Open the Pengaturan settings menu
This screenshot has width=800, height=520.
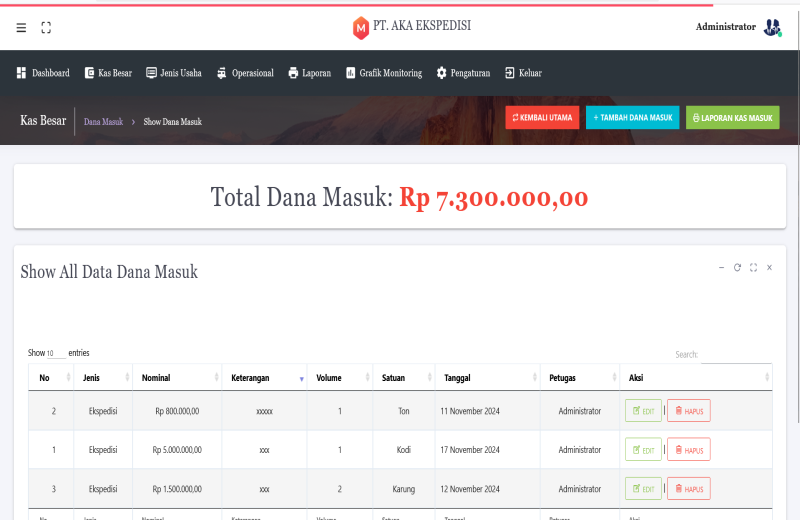463,73
